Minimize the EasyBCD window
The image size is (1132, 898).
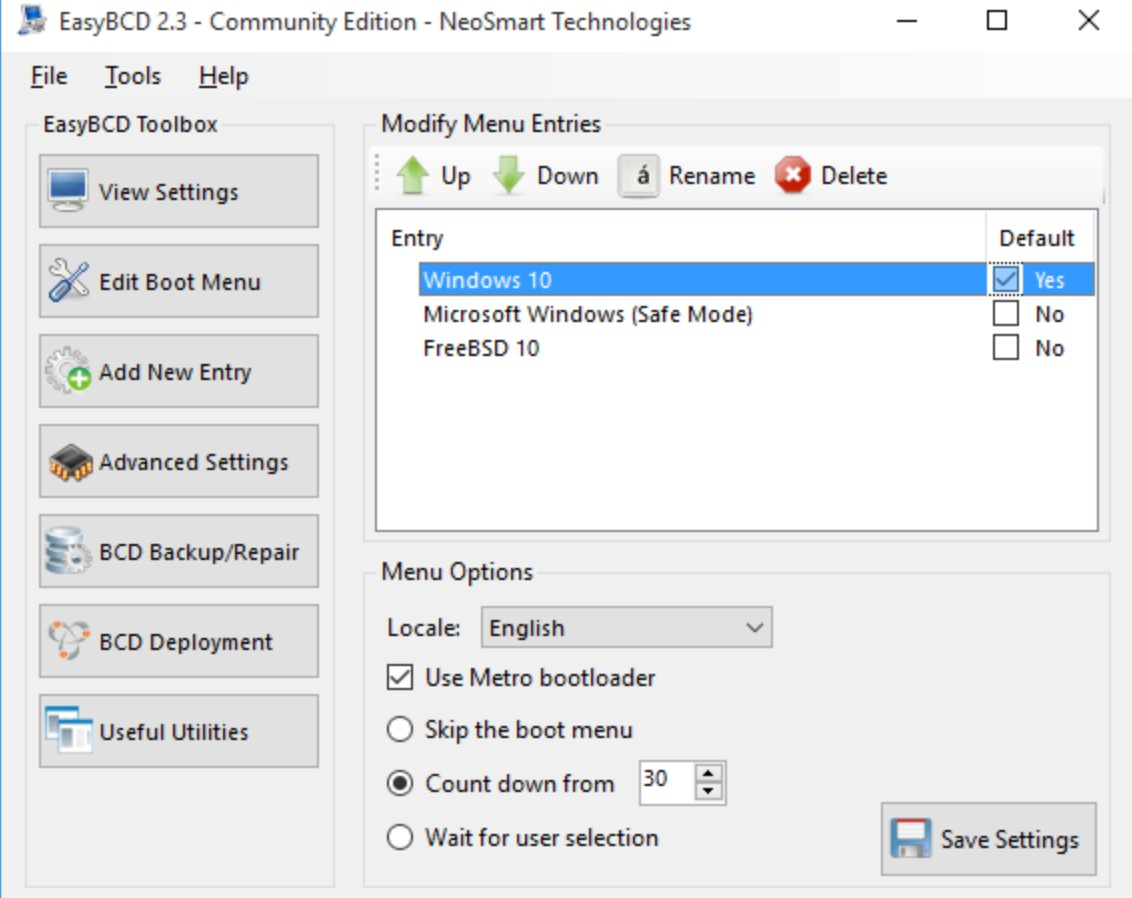(907, 21)
